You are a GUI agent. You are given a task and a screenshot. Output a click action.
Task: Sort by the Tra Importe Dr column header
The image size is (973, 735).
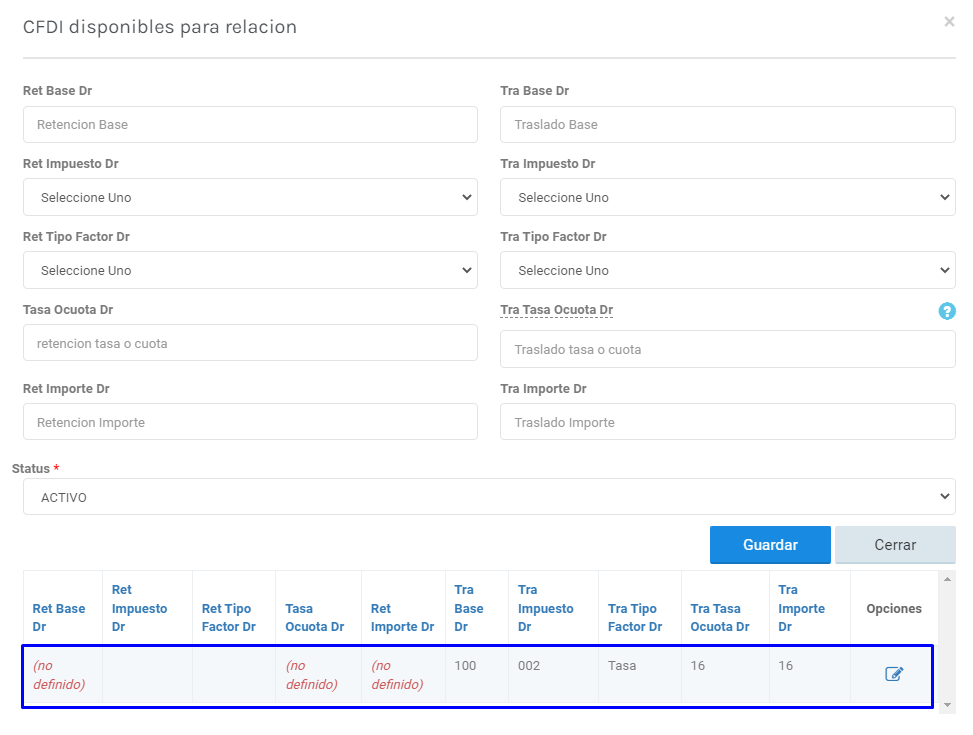[801, 608]
